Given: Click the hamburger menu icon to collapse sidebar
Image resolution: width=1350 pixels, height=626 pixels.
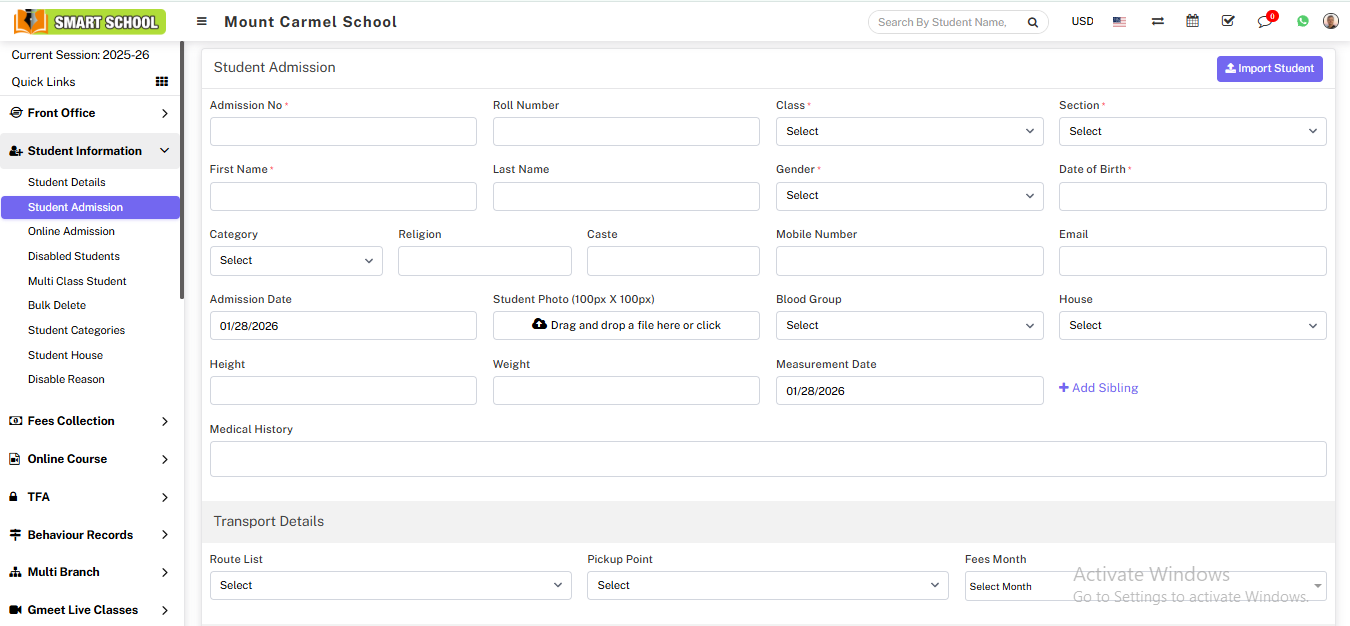Looking at the screenshot, I should pyautogui.click(x=202, y=21).
